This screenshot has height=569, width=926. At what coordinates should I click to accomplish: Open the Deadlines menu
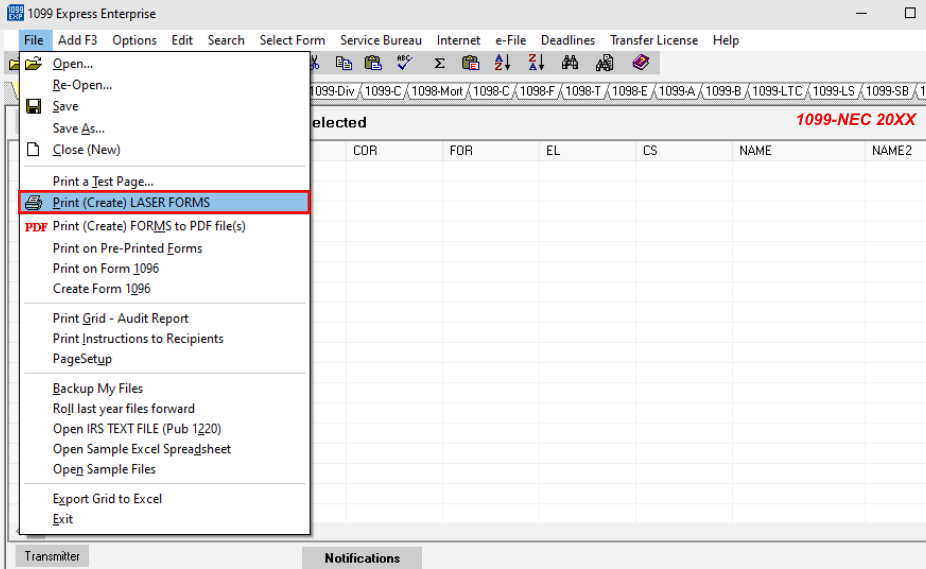(568, 40)
